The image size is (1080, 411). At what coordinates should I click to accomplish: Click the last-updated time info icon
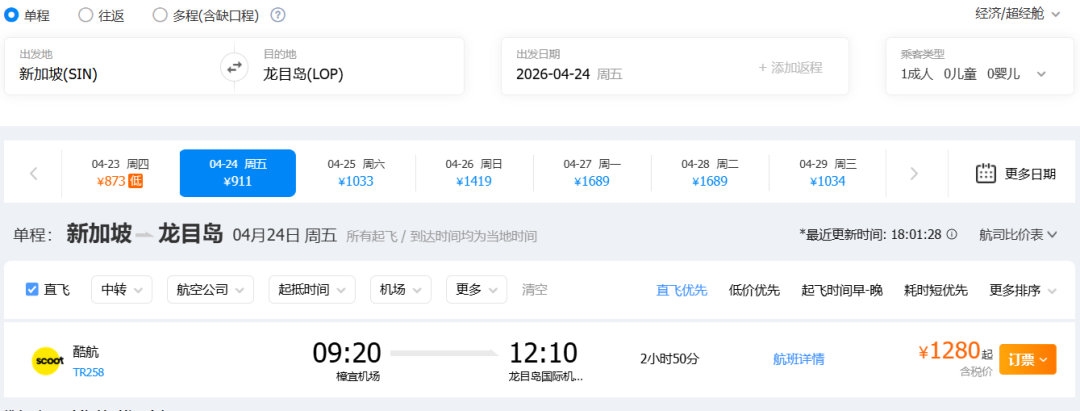coord(952,234)
